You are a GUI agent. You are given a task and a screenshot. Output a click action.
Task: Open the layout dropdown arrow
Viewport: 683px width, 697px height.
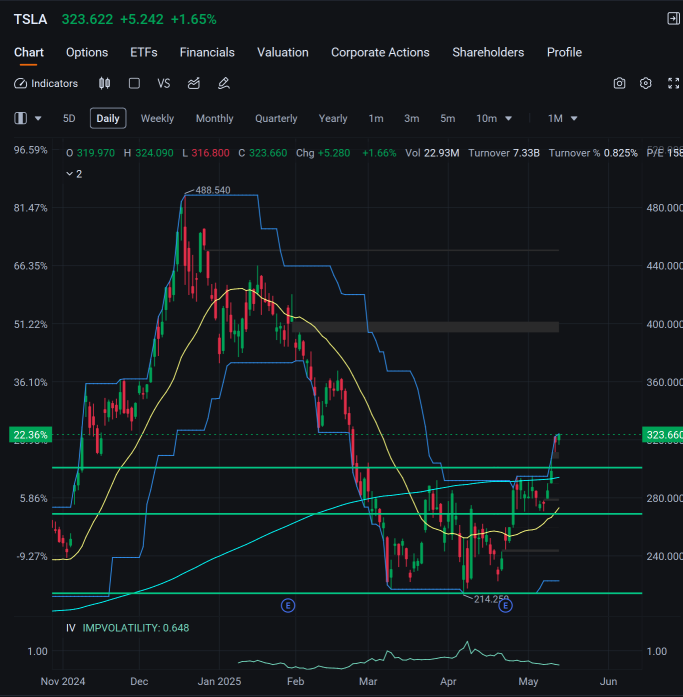click(38, 118)
